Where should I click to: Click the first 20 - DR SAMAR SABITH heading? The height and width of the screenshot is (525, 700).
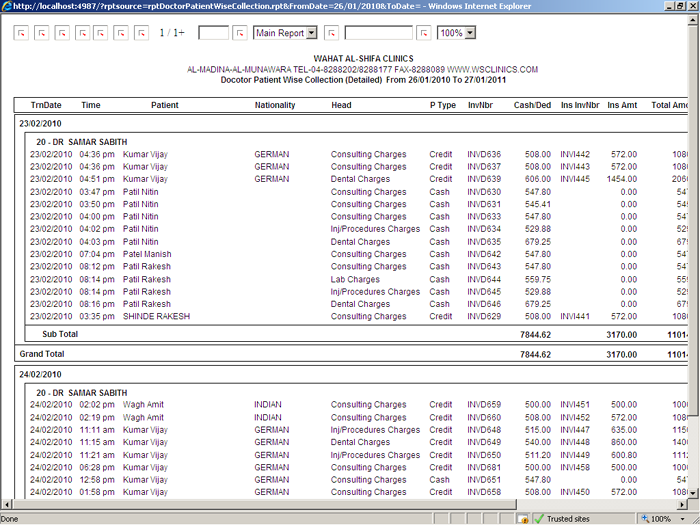tap(82, 142)
